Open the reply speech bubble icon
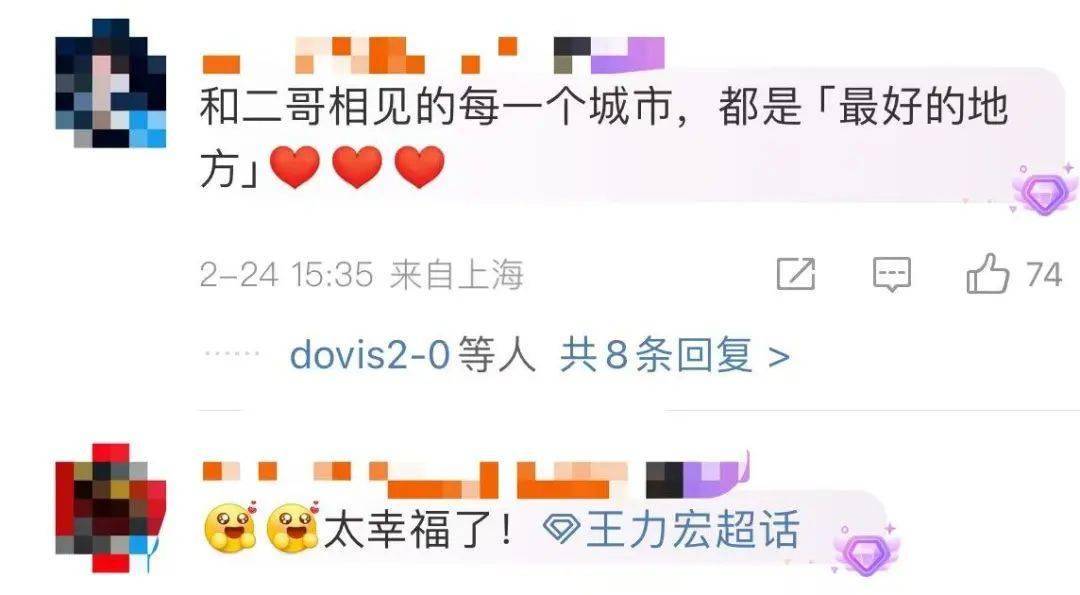The height and width of the screenshot is (595, 1080). 892,274
